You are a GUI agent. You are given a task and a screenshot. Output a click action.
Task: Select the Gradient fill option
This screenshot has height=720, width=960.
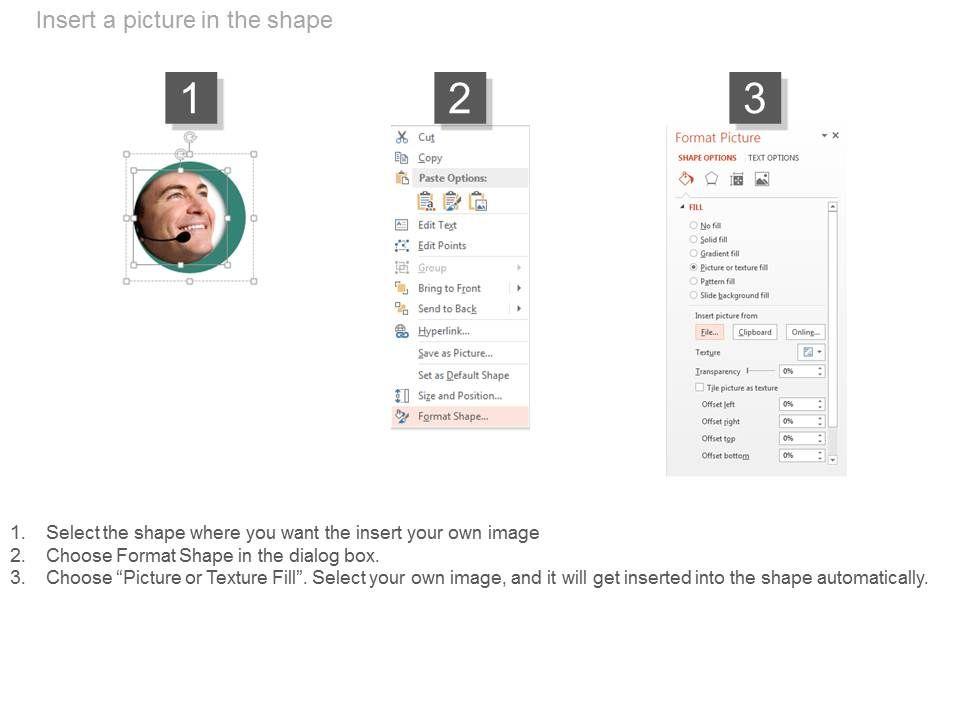694,254
